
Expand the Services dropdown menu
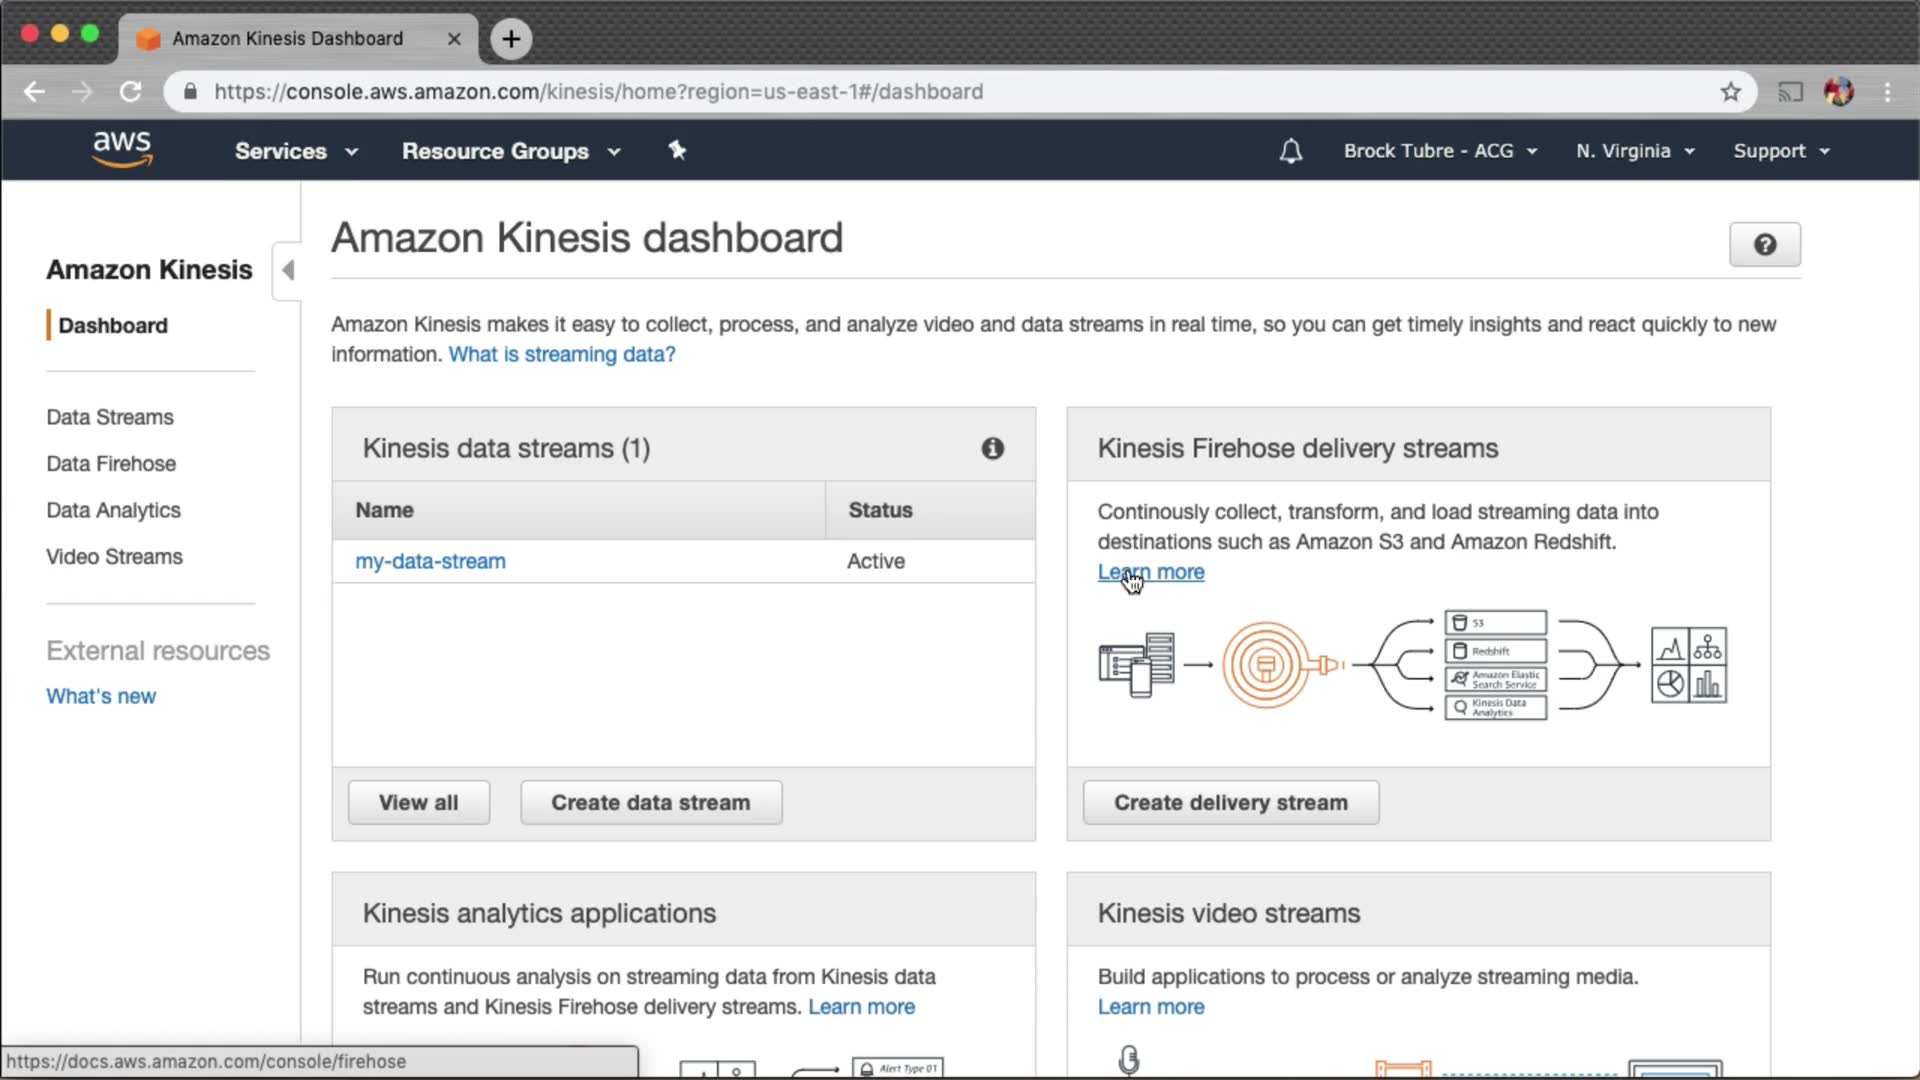pos(296,151)
